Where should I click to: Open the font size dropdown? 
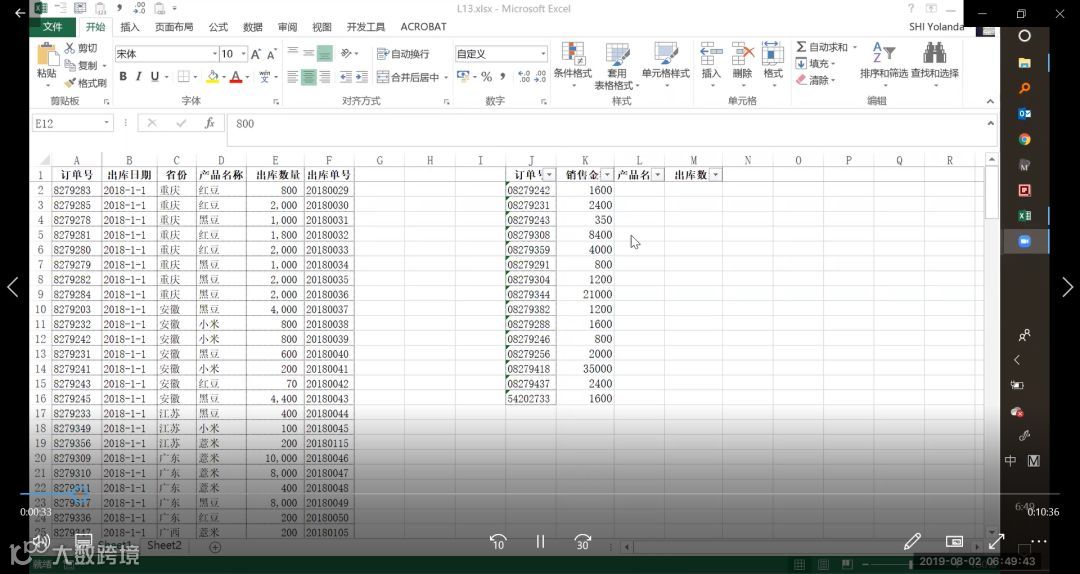pos(243,54)
